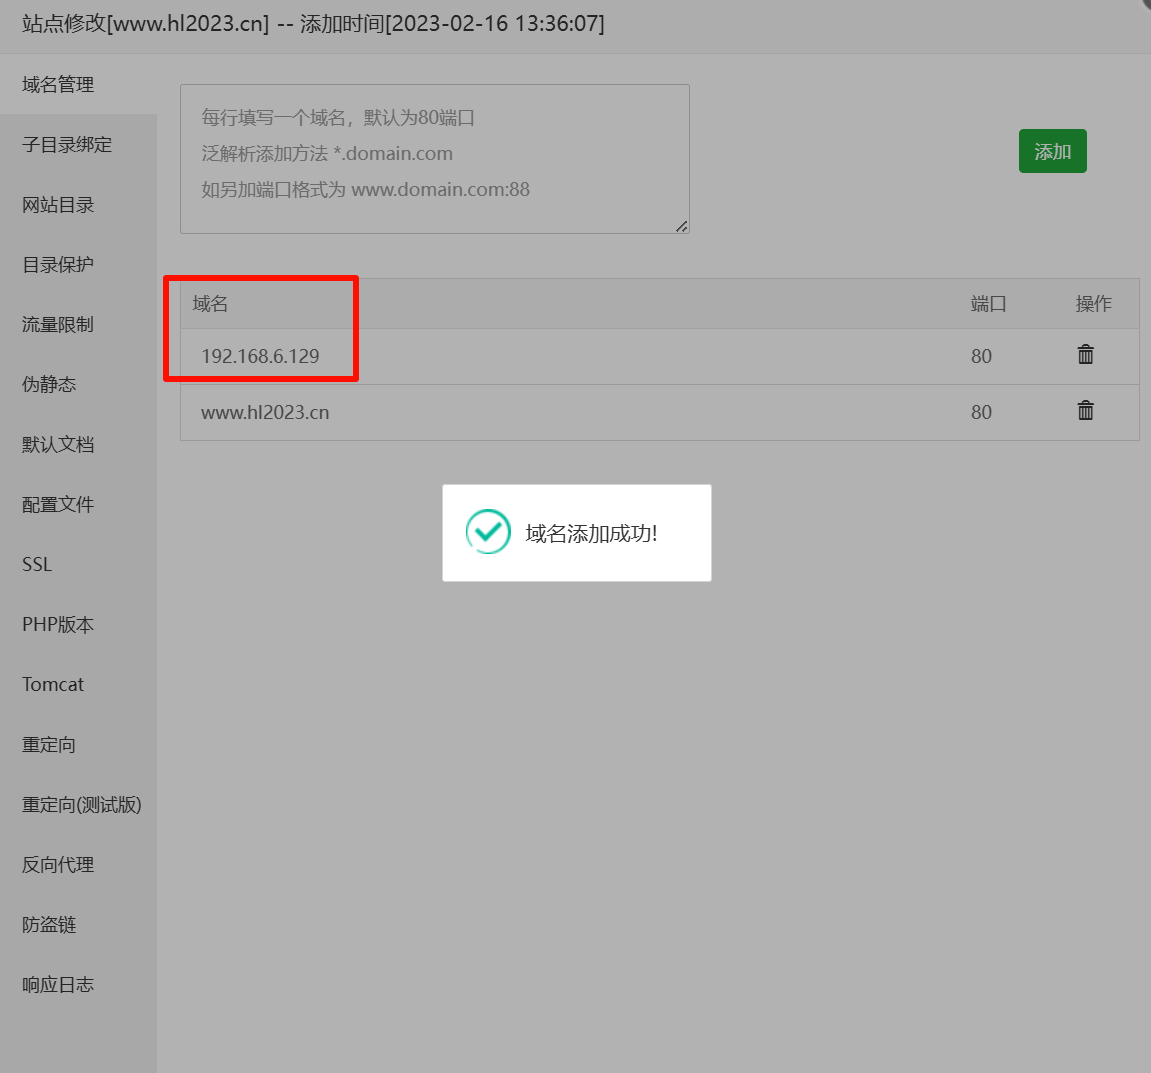
Task: Click the 端口 column header
Action: 988,304
